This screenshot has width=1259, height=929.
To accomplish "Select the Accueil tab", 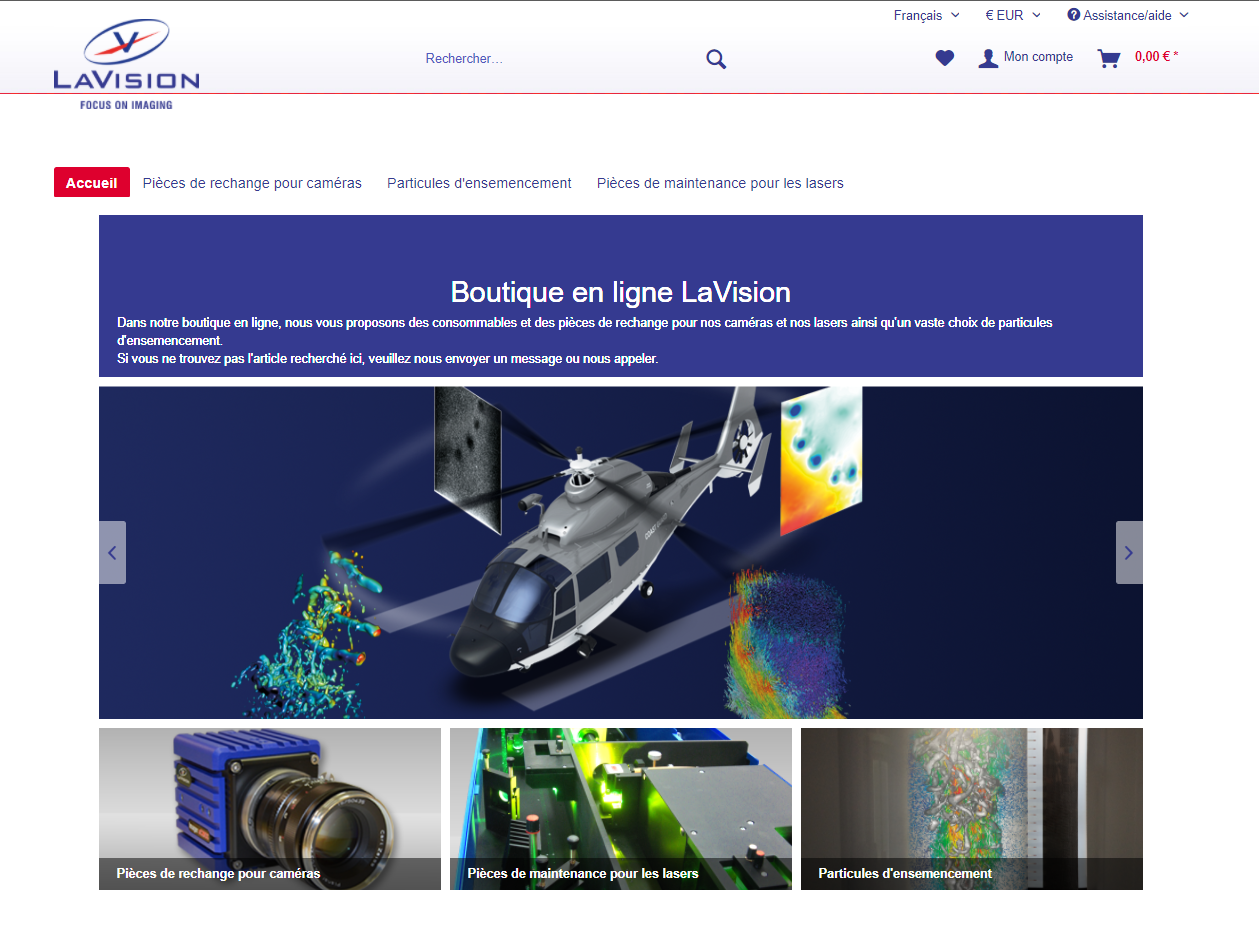I will point(92,183).
